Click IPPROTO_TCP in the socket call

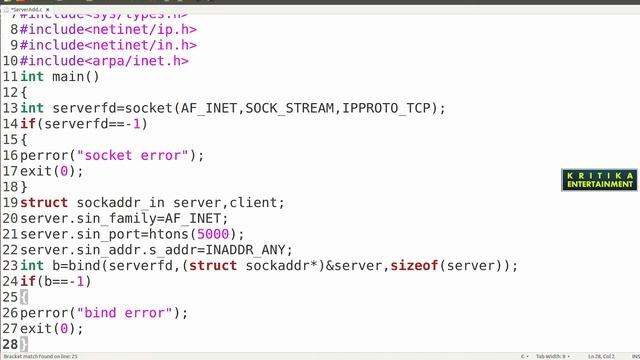(x=387, y=108)
